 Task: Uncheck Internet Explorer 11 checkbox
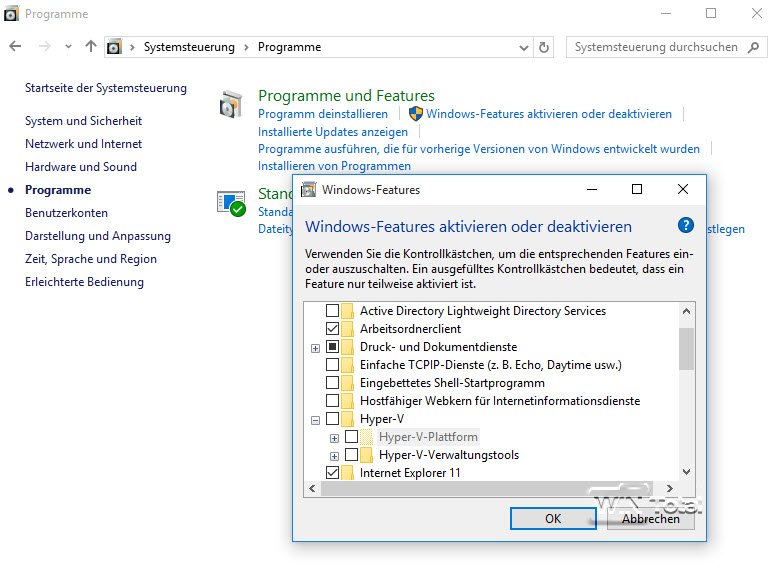pyautogui.click(x=332, y=473)
